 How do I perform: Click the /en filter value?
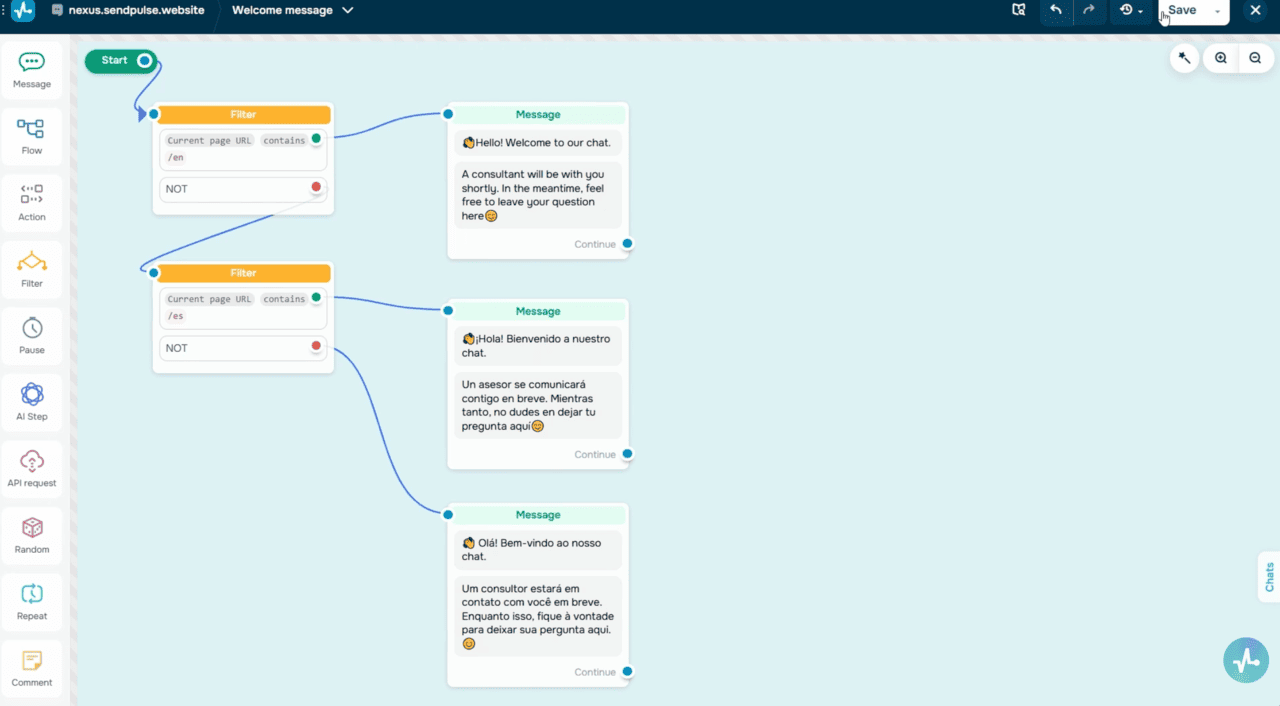coord(175,158)
